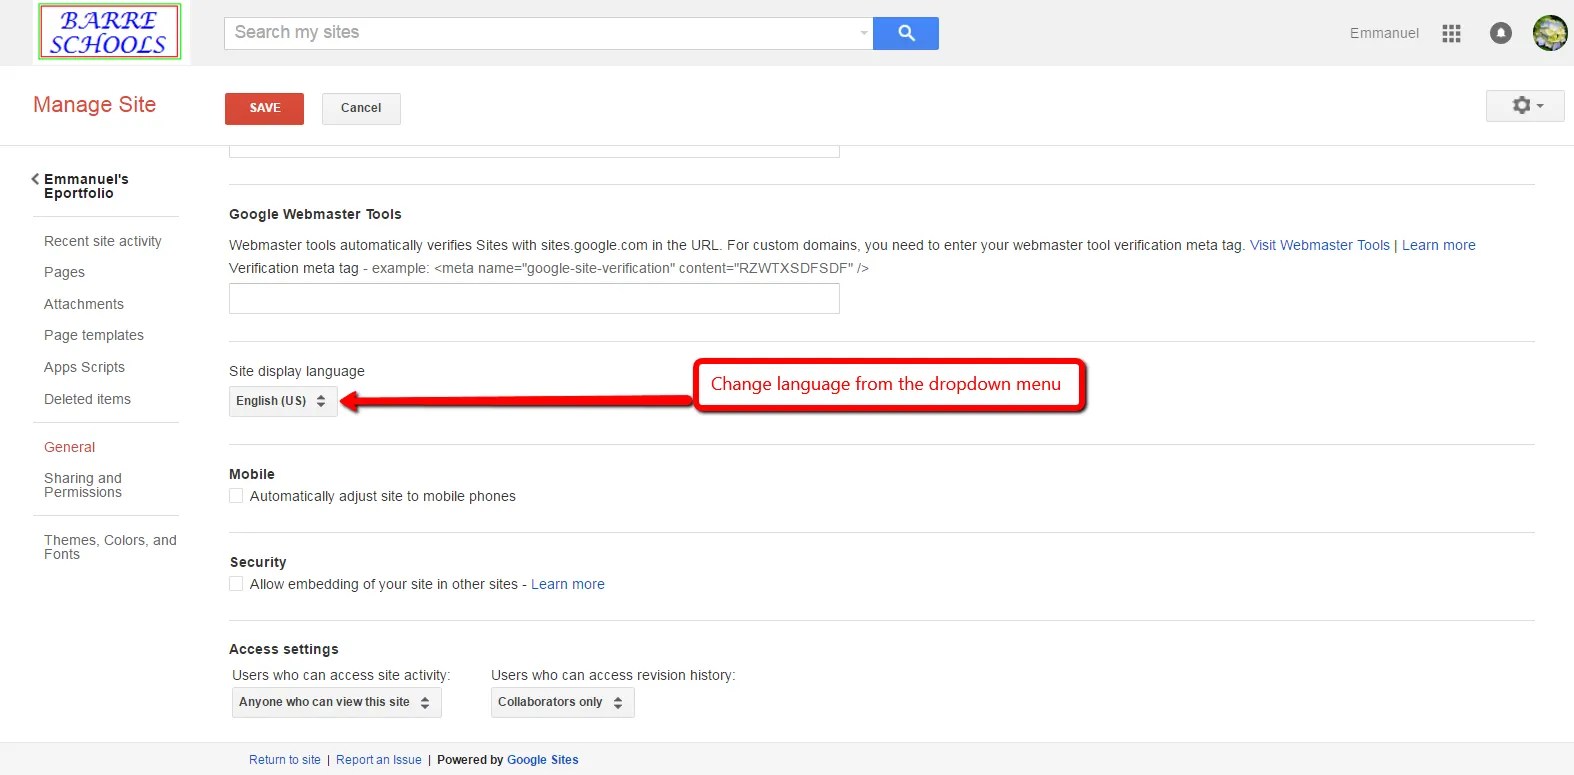Open Apps Scripts in the sidebar
The image size is (1574, 775).
coord(84,367)
